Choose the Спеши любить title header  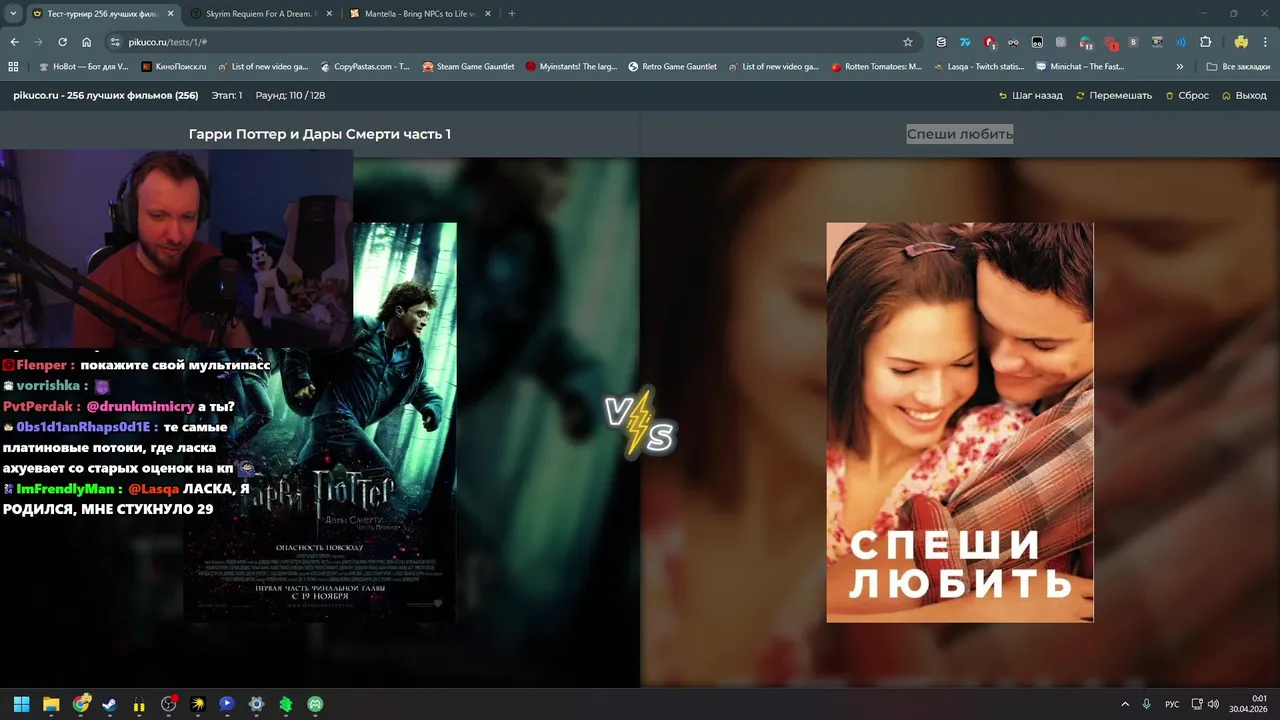(960, 134)
